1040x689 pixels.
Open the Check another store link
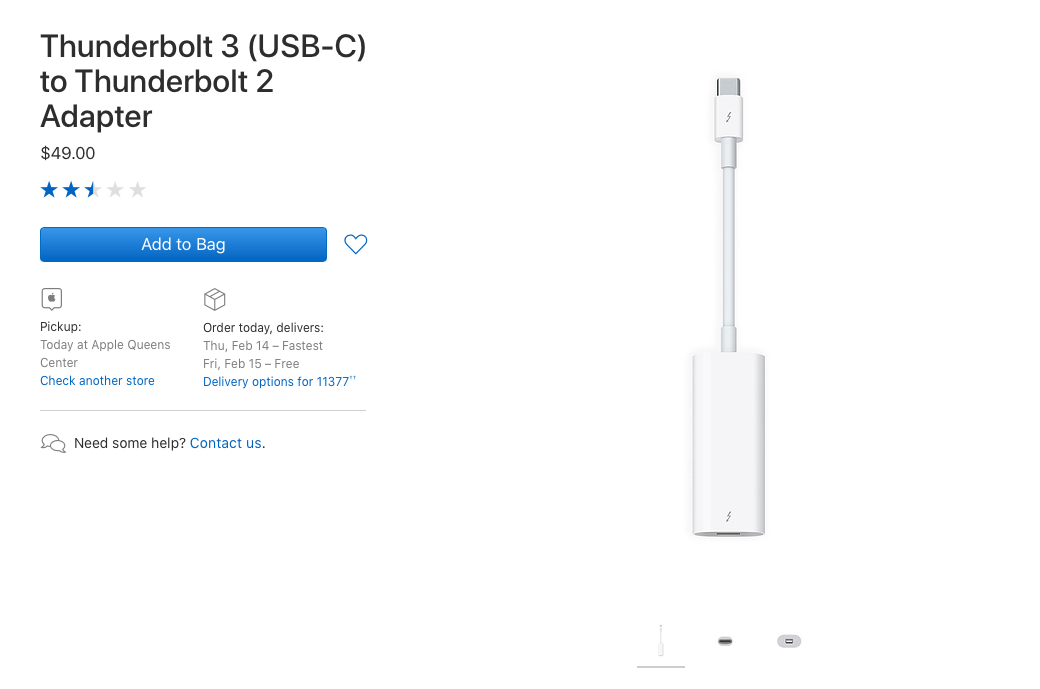tap(97, 381)
